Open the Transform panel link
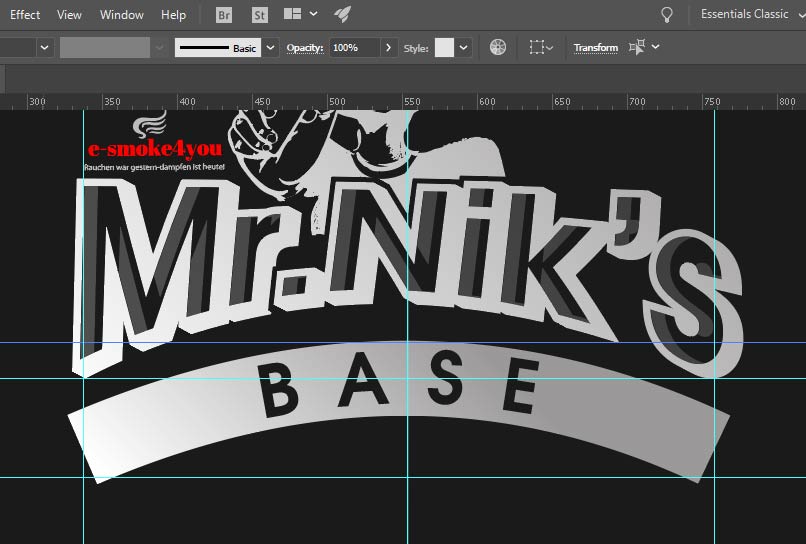Screen dimensions: 806x544 596,47
